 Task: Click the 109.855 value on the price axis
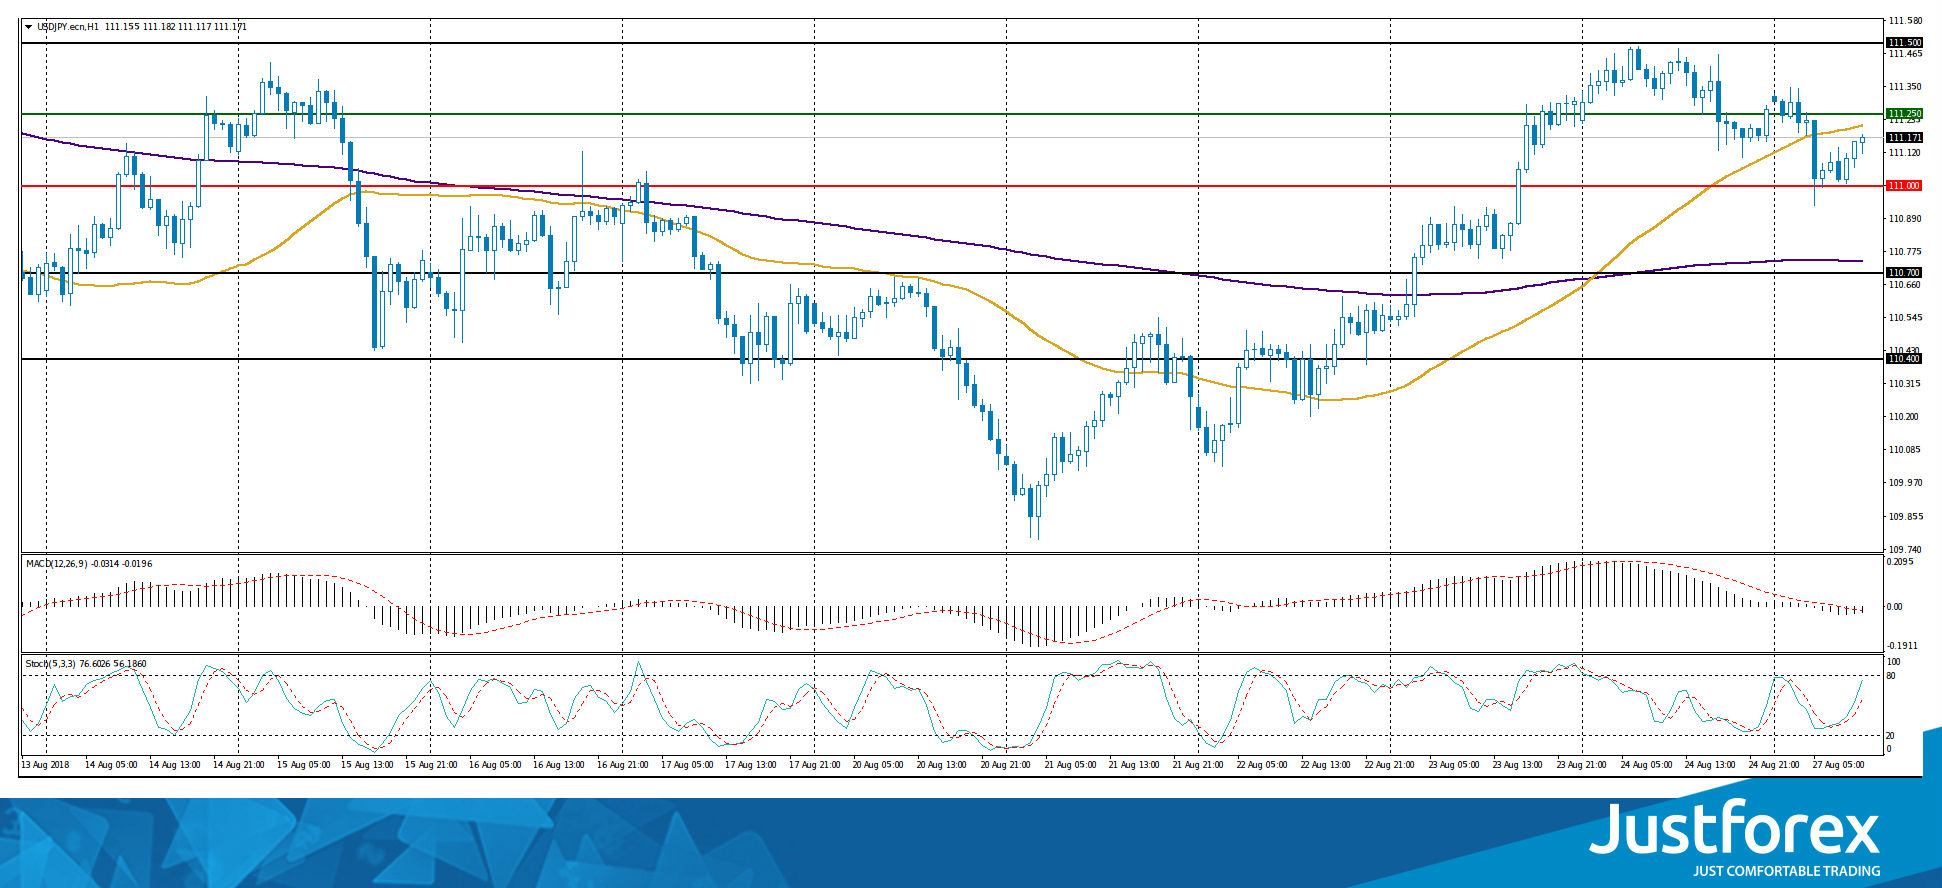(1904, 517)
